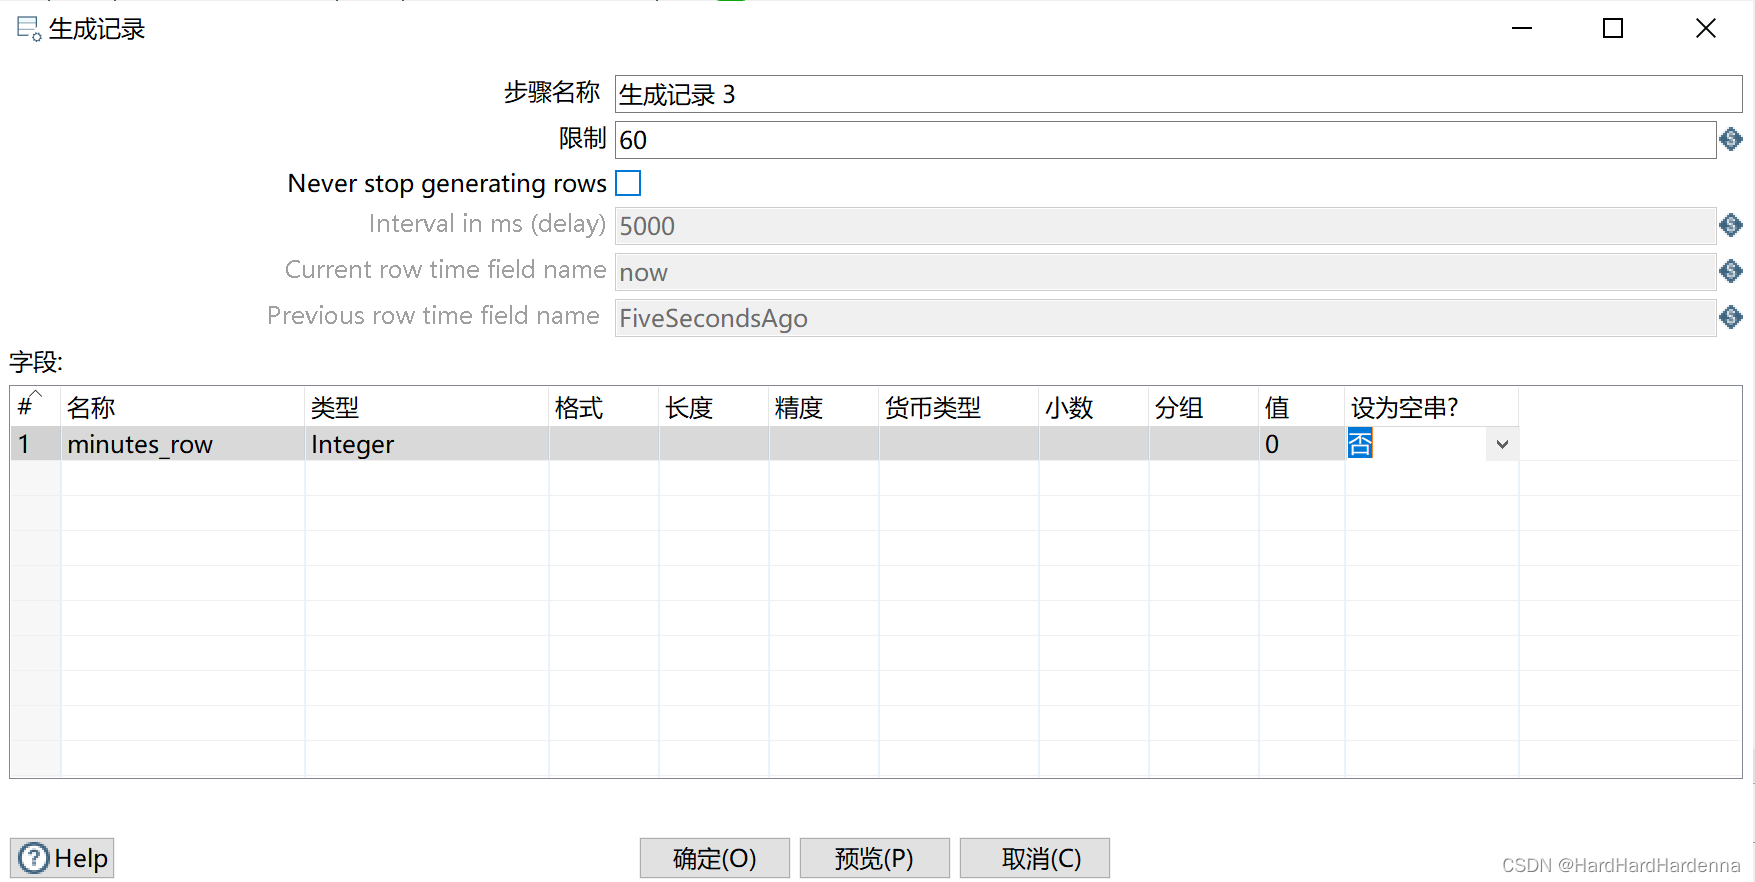Click the 设为空串? column header
The width and height of the screenshot is (1755, 882).
[x=1432, y=407]
